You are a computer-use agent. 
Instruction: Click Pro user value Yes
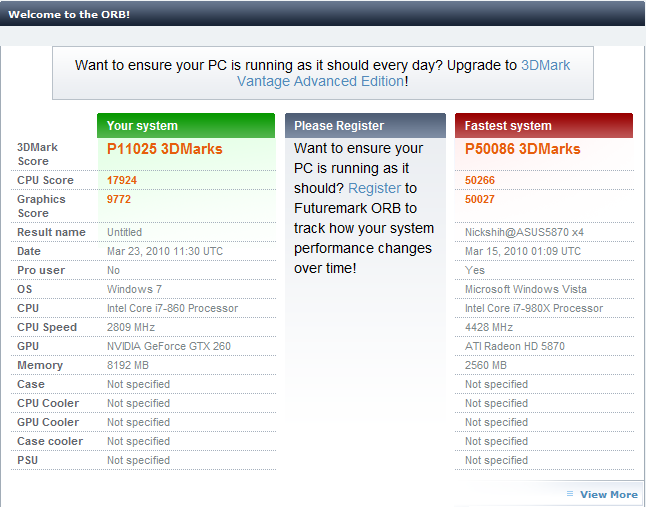(475, 270)
